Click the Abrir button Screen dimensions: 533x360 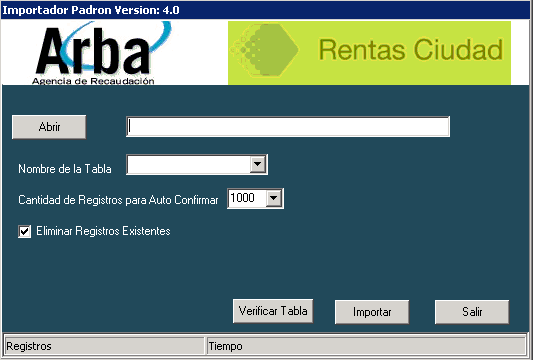pyautogui.click(x=49, y=127)
